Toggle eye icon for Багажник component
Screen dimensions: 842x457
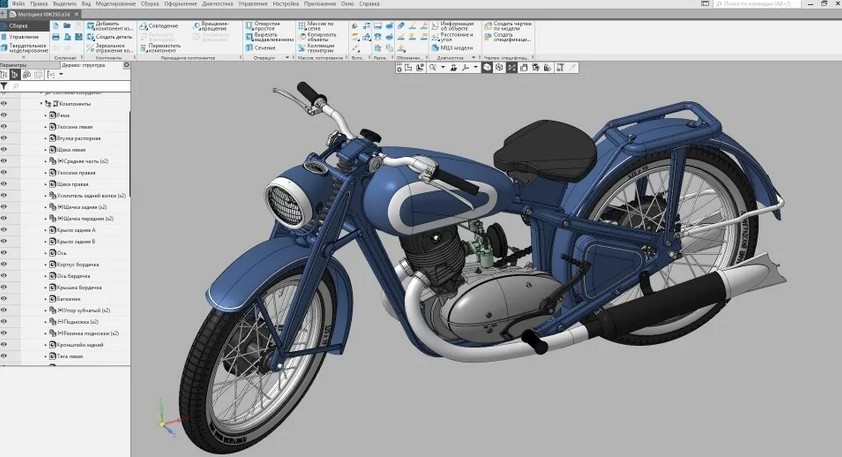5,299
